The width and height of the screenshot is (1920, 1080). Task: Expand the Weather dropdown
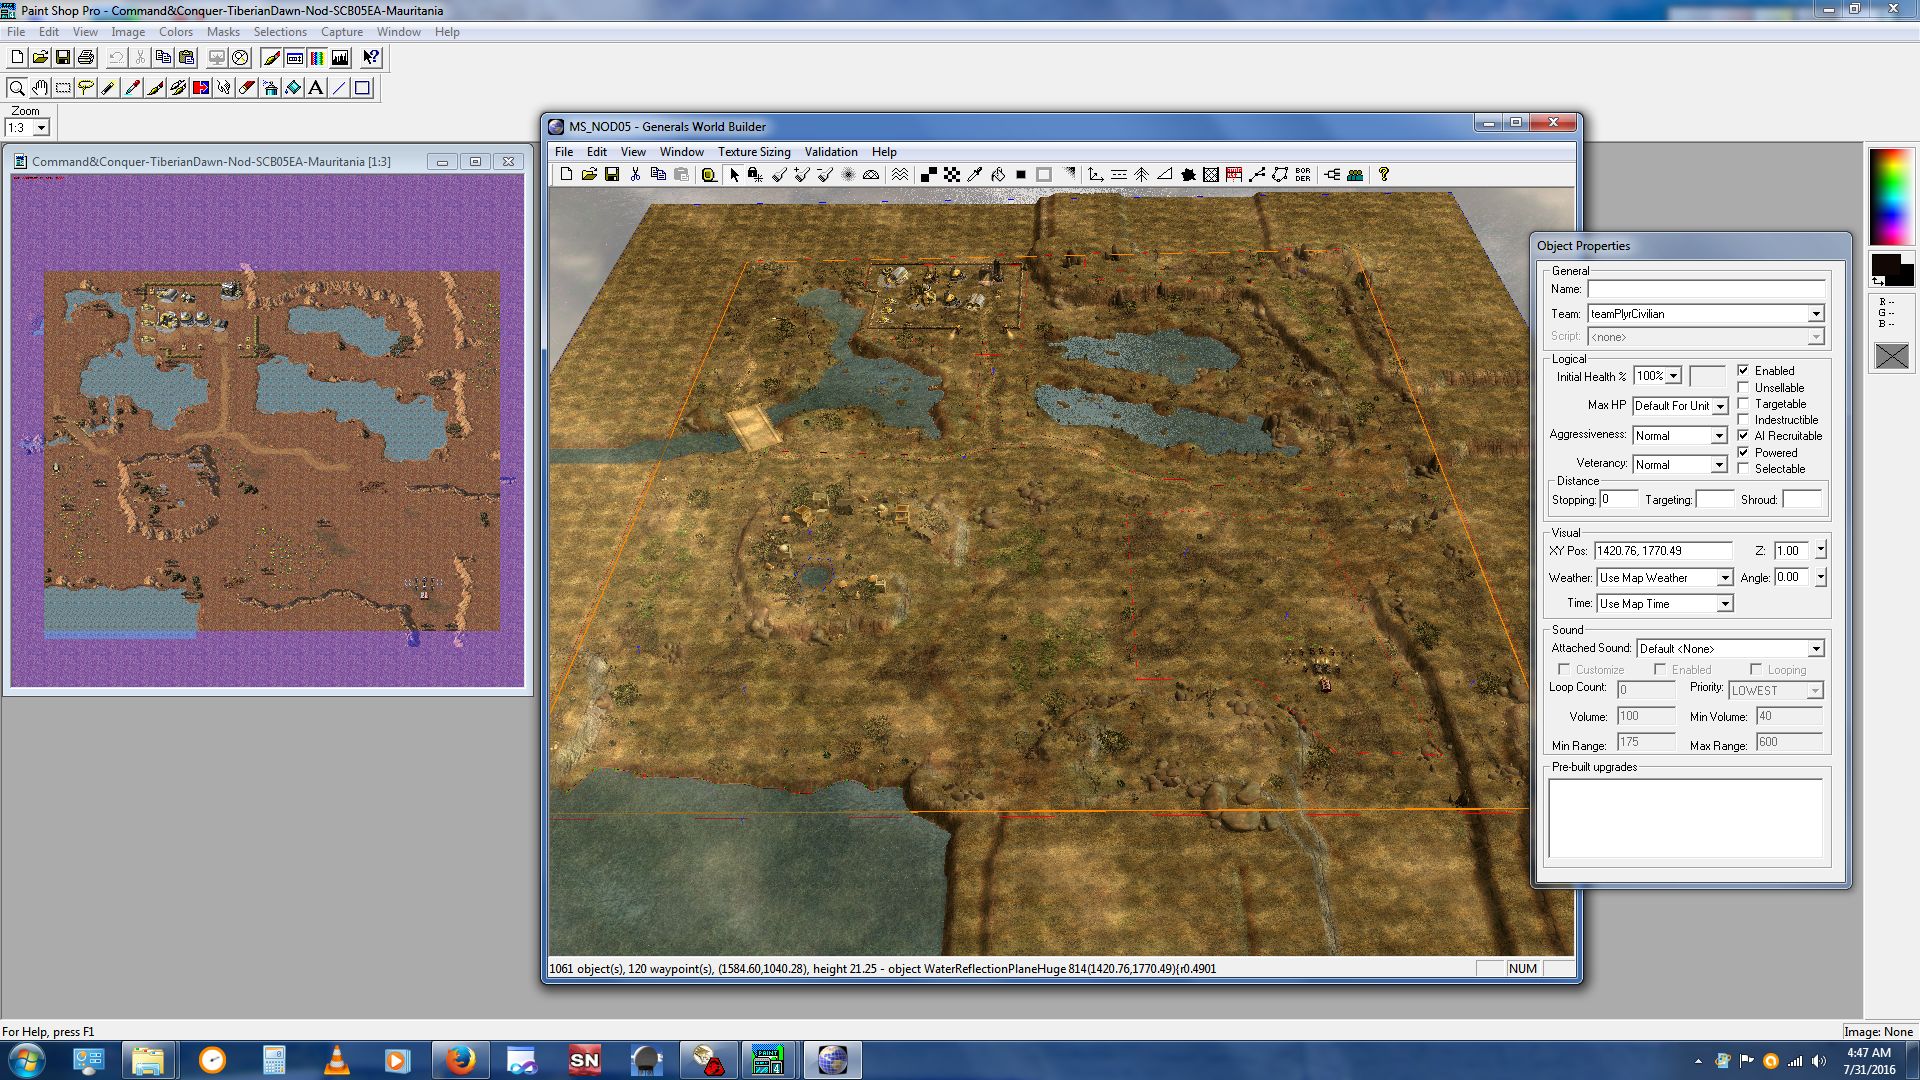point(1724,578)
